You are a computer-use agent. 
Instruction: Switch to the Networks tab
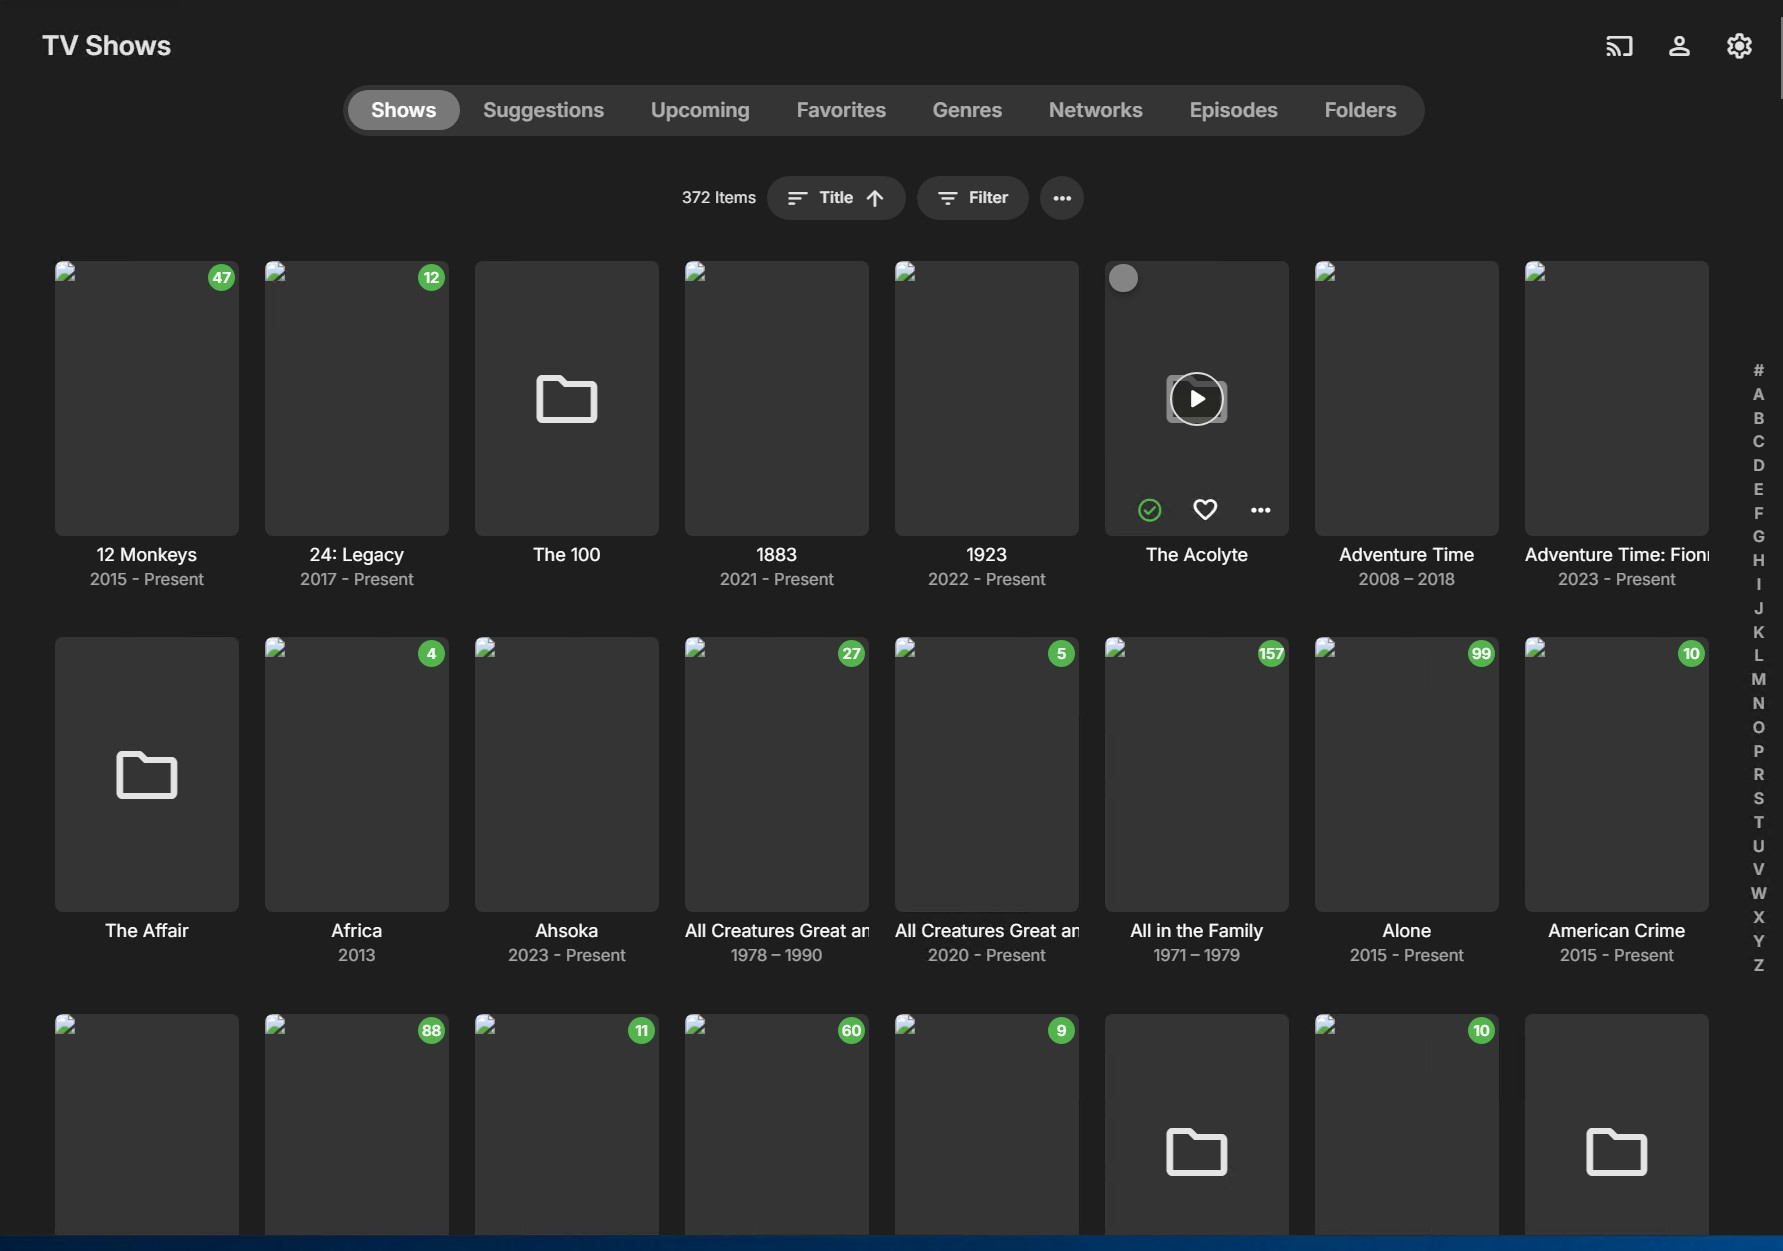tap(1095, 110)
